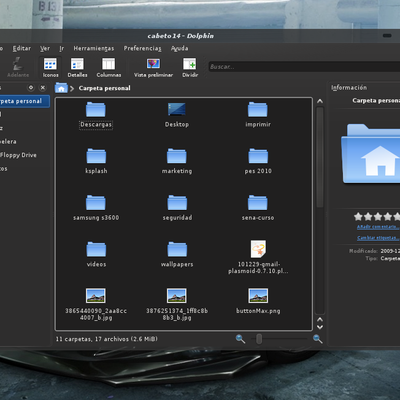
Task: Open the Herramientas menu
Action: pyautogui.click(x=94, y=49)
